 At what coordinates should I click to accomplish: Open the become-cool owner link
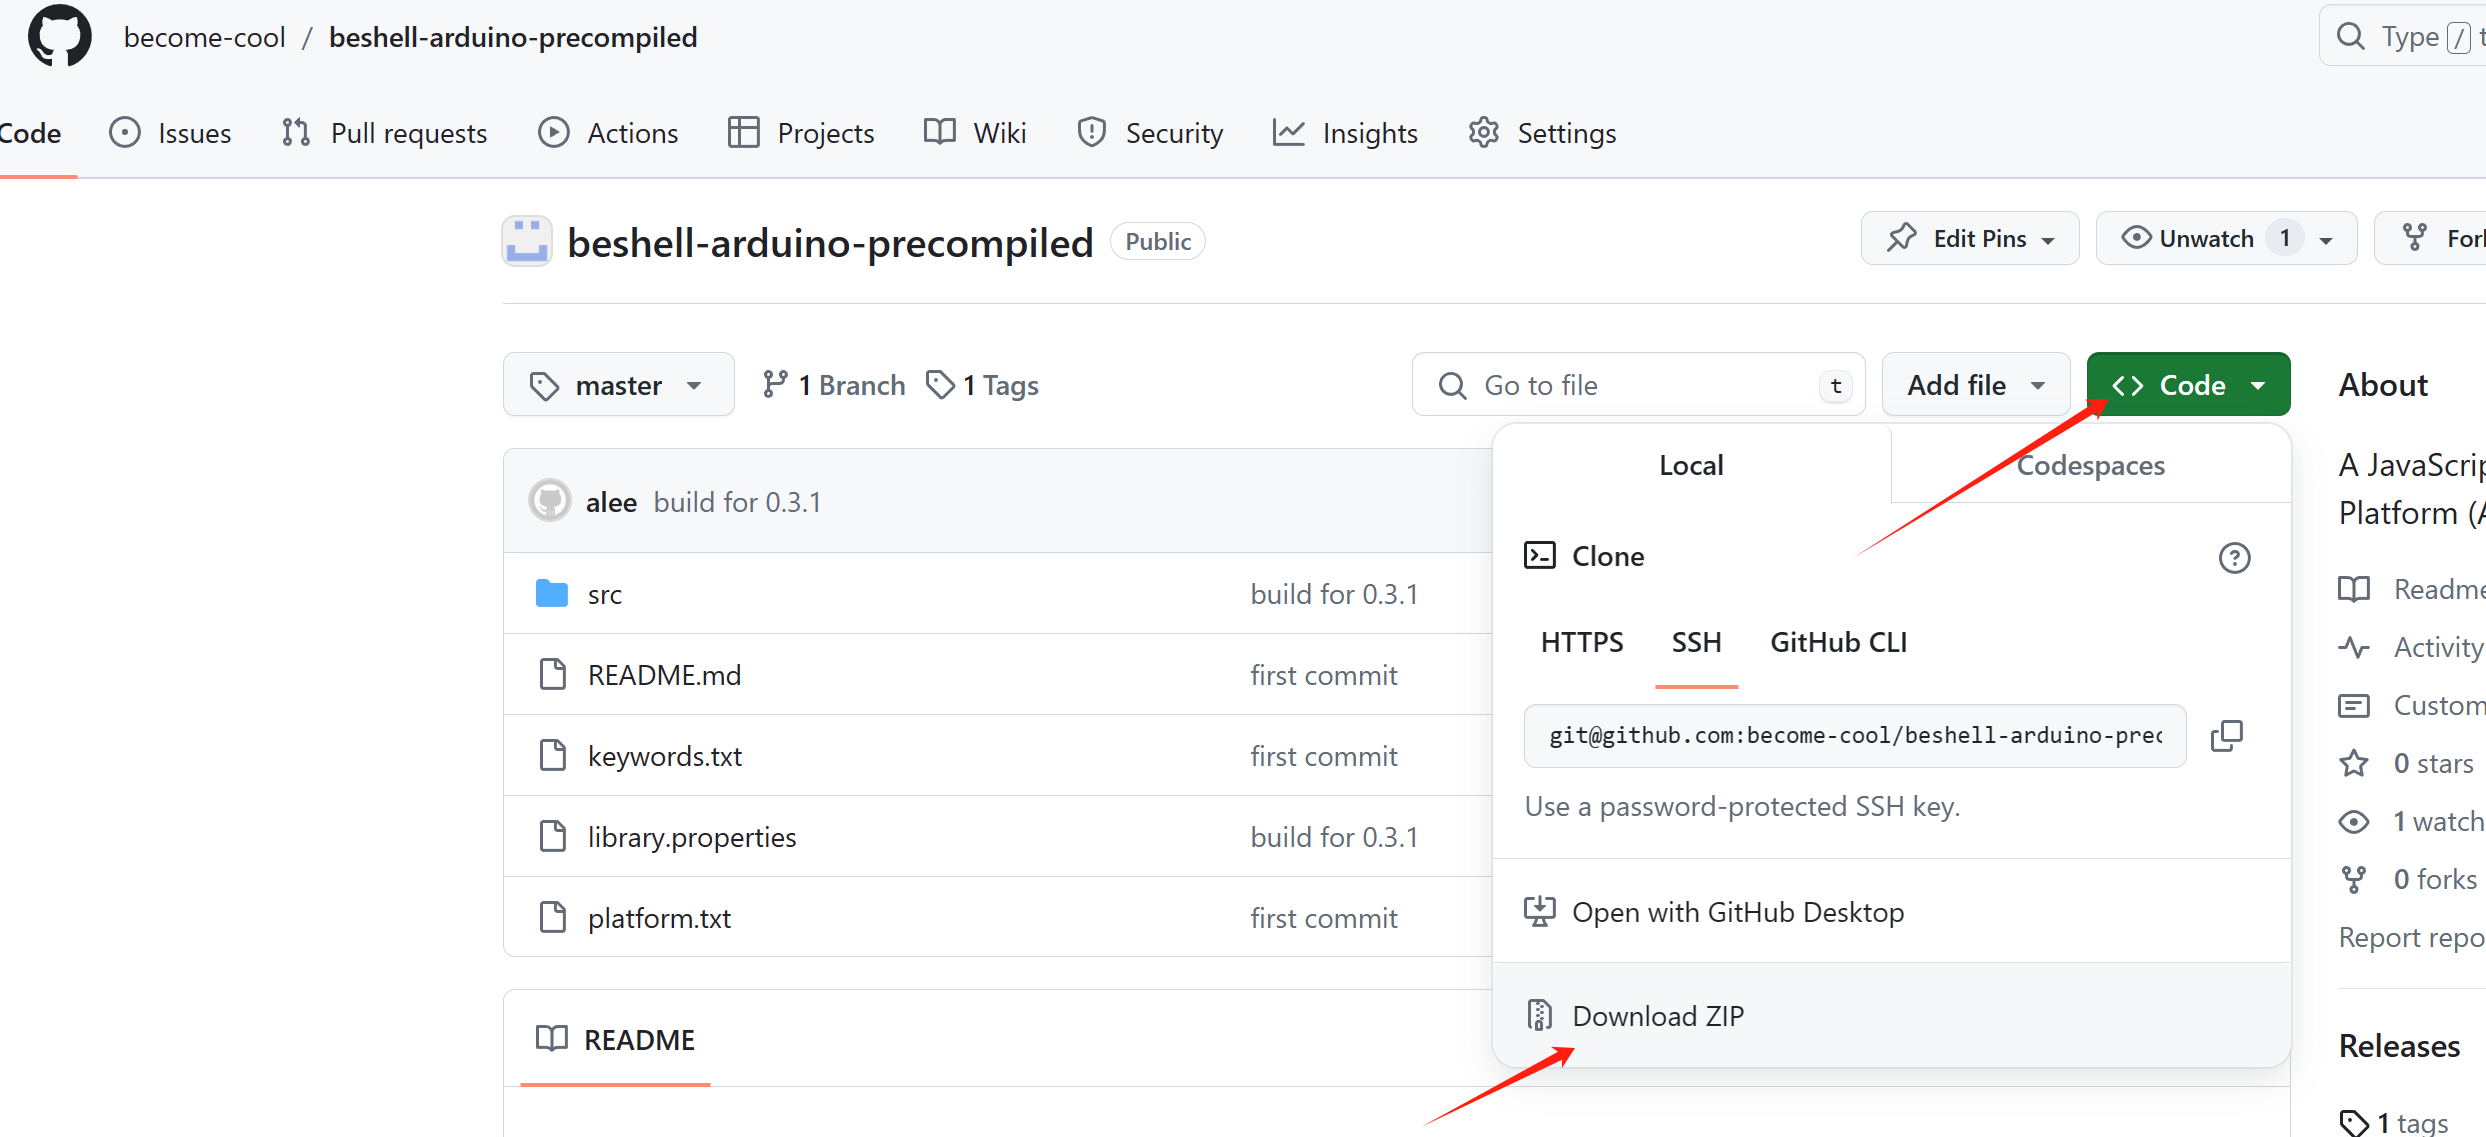click(204, 37)
